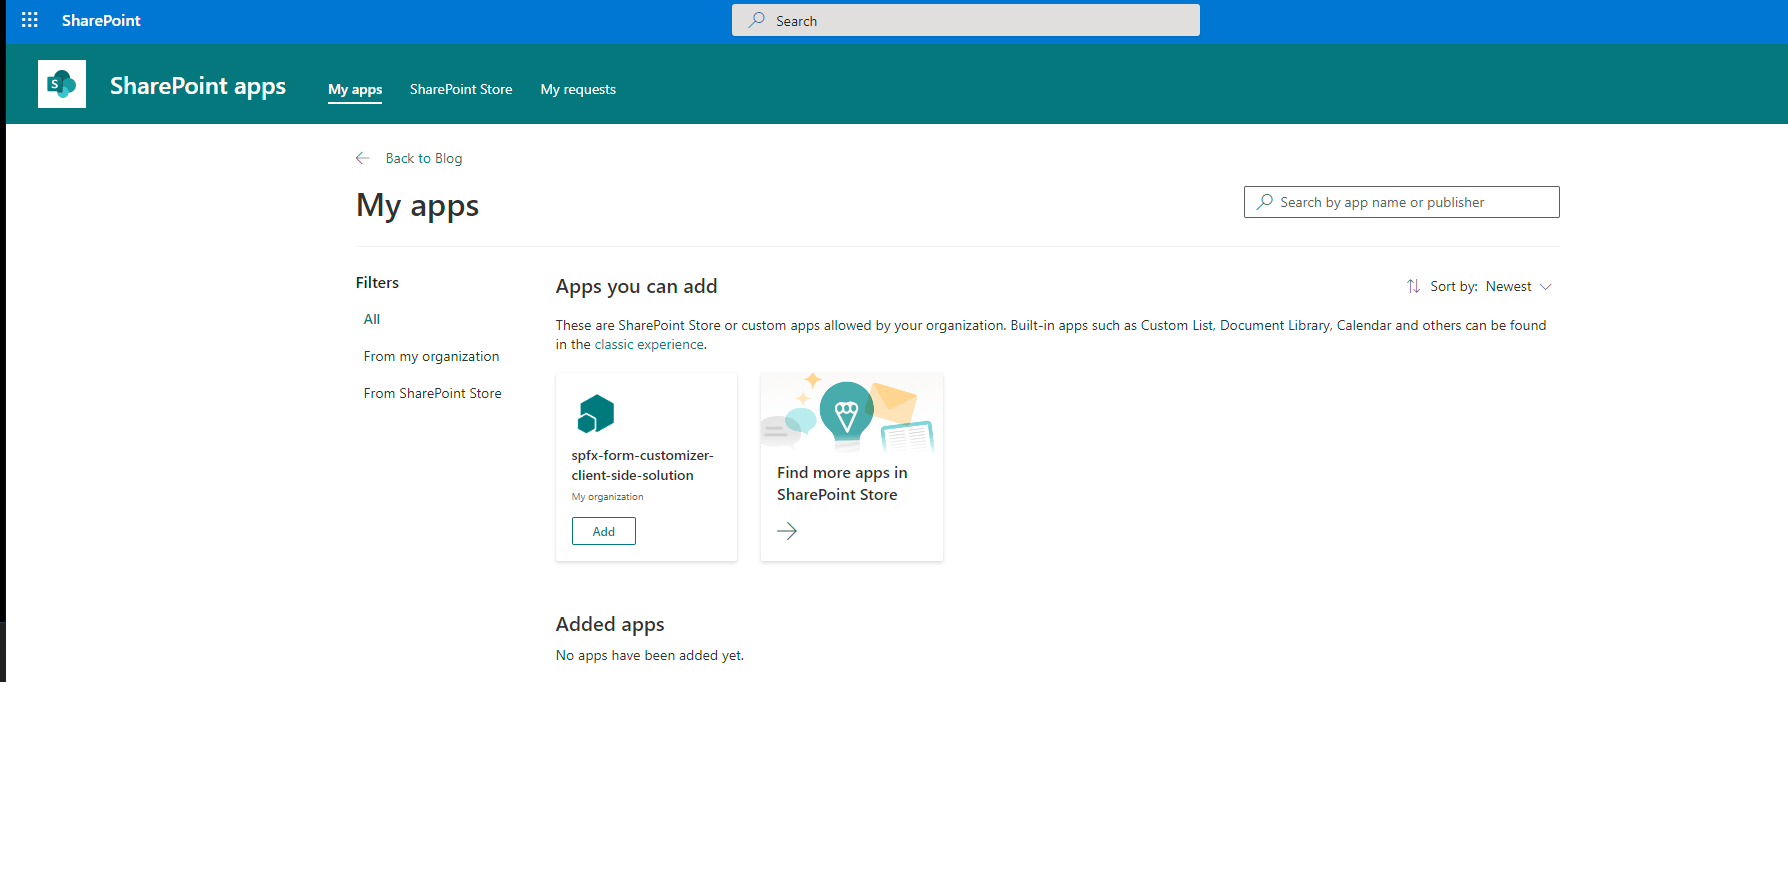Click the arrow on Find more apps card
The height and width of the screenshot is (896, 1788).
coord(787,531)
